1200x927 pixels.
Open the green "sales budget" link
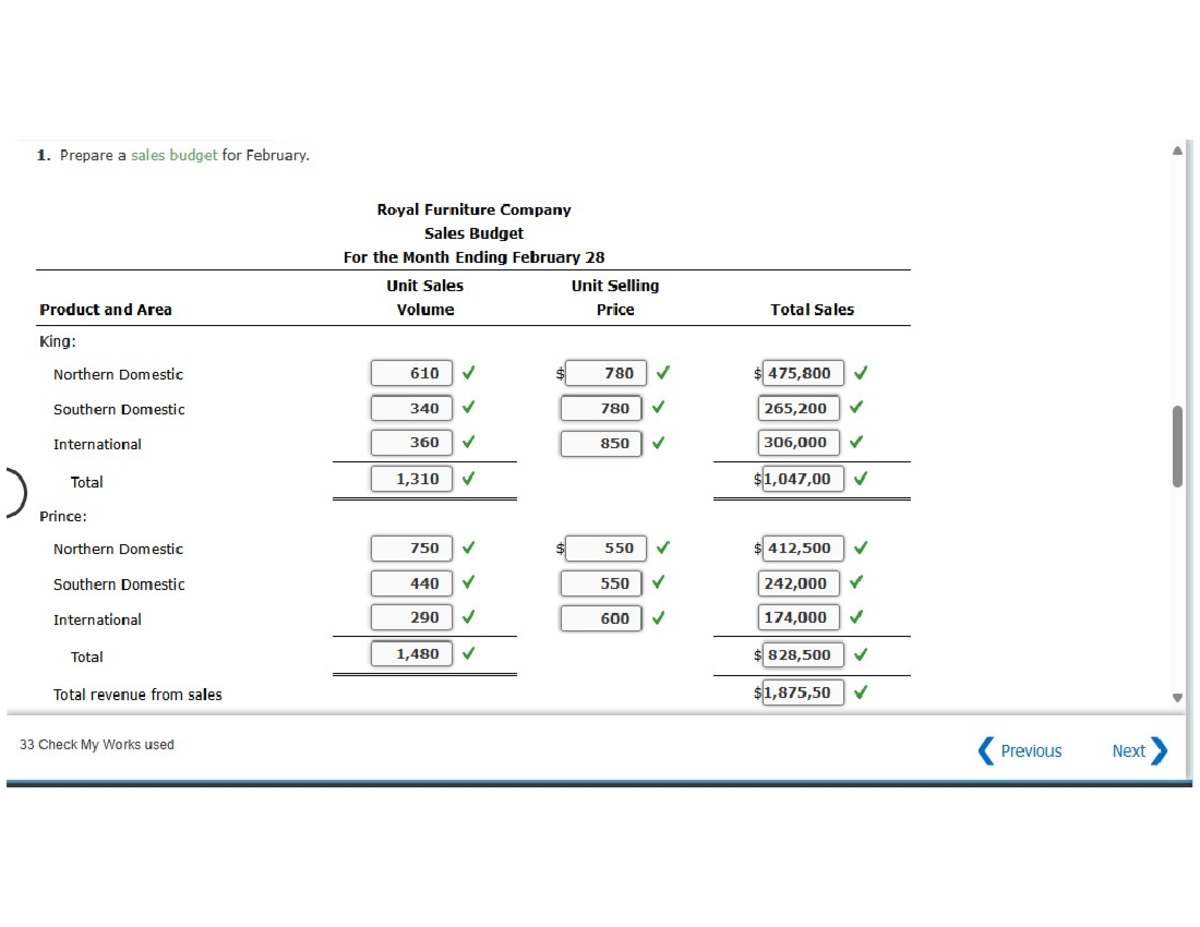(x=174, y=155)
